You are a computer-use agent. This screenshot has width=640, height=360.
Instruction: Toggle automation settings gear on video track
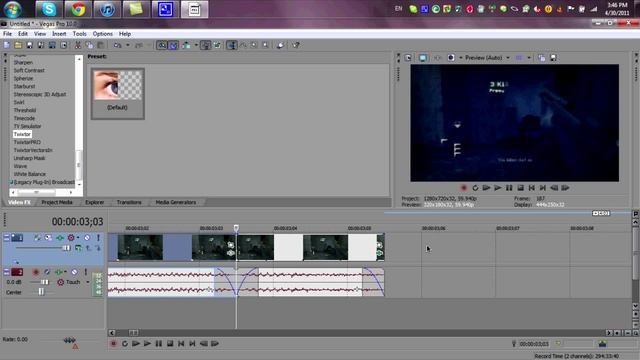[x=71, y=238]
